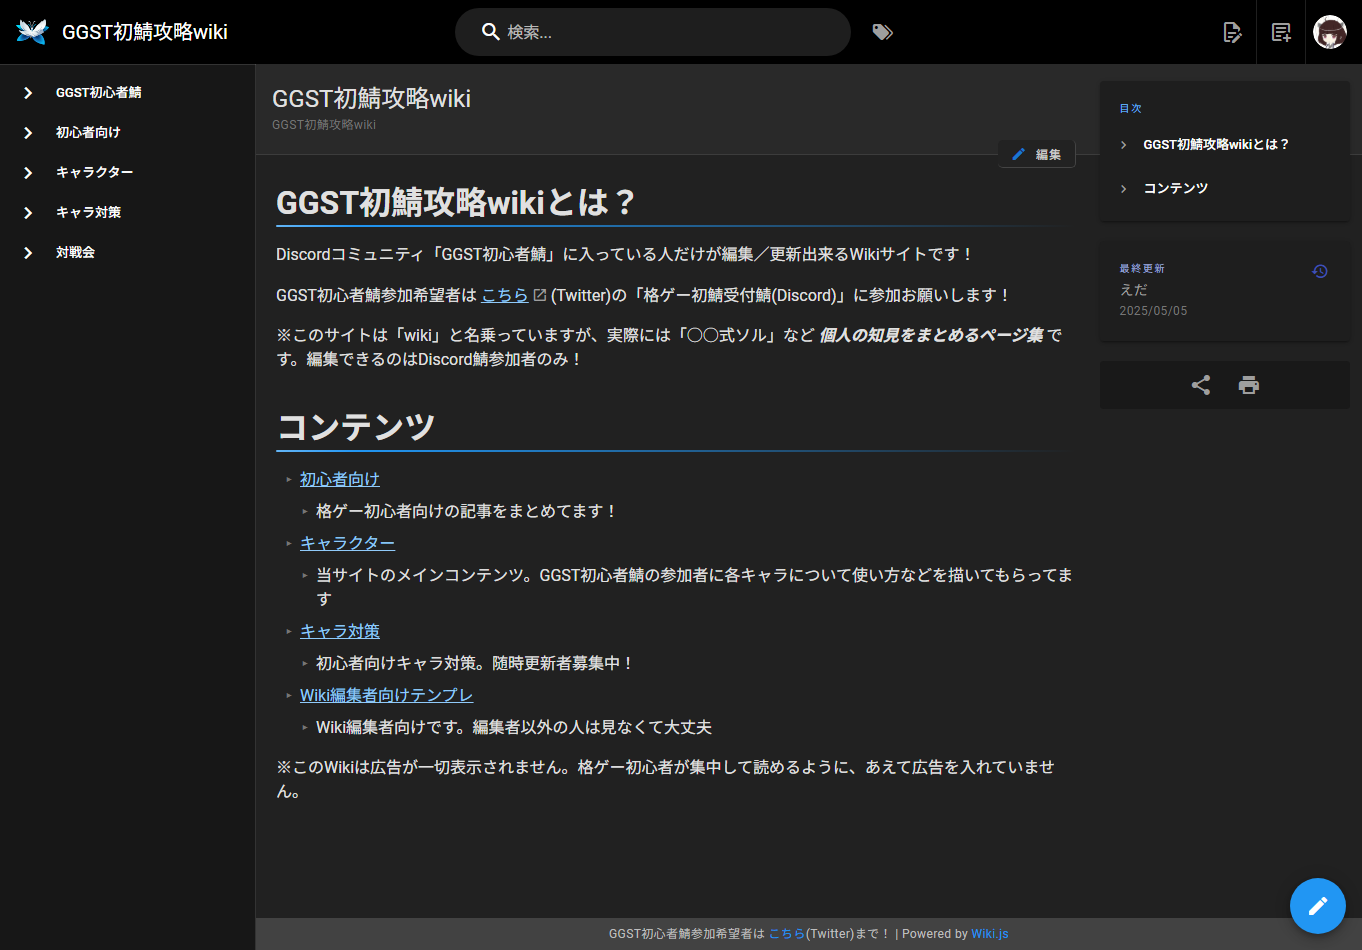Open the user avatar menu
This screenshot has width=1362, height=950.
(x=1330, y=32)
